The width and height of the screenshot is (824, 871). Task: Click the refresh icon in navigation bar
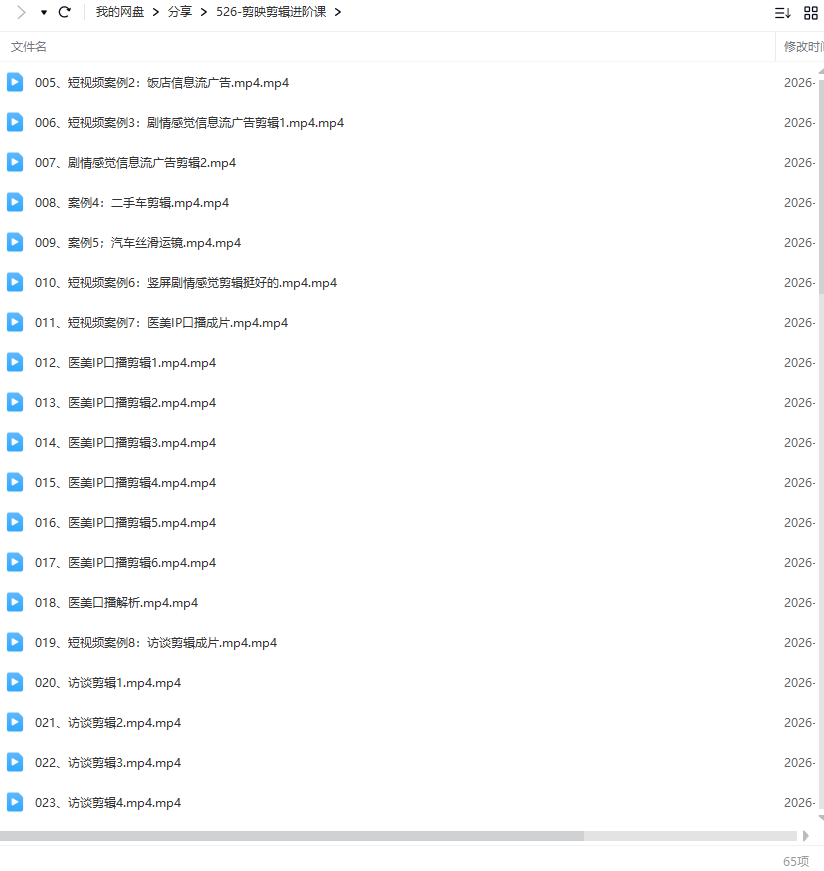(x=65, y=12)
